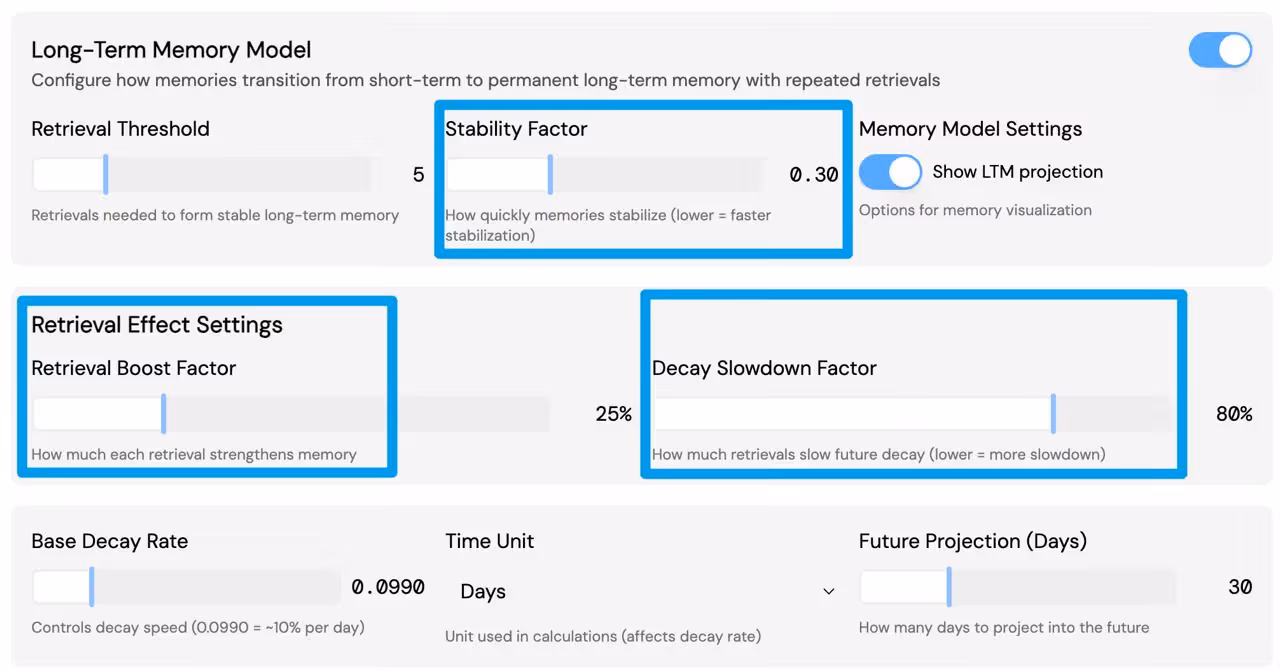Viewport: 1280px width, 671px height.
Task: Click the Retrieval Boost Factor slider handle
Action: (163, 414)
